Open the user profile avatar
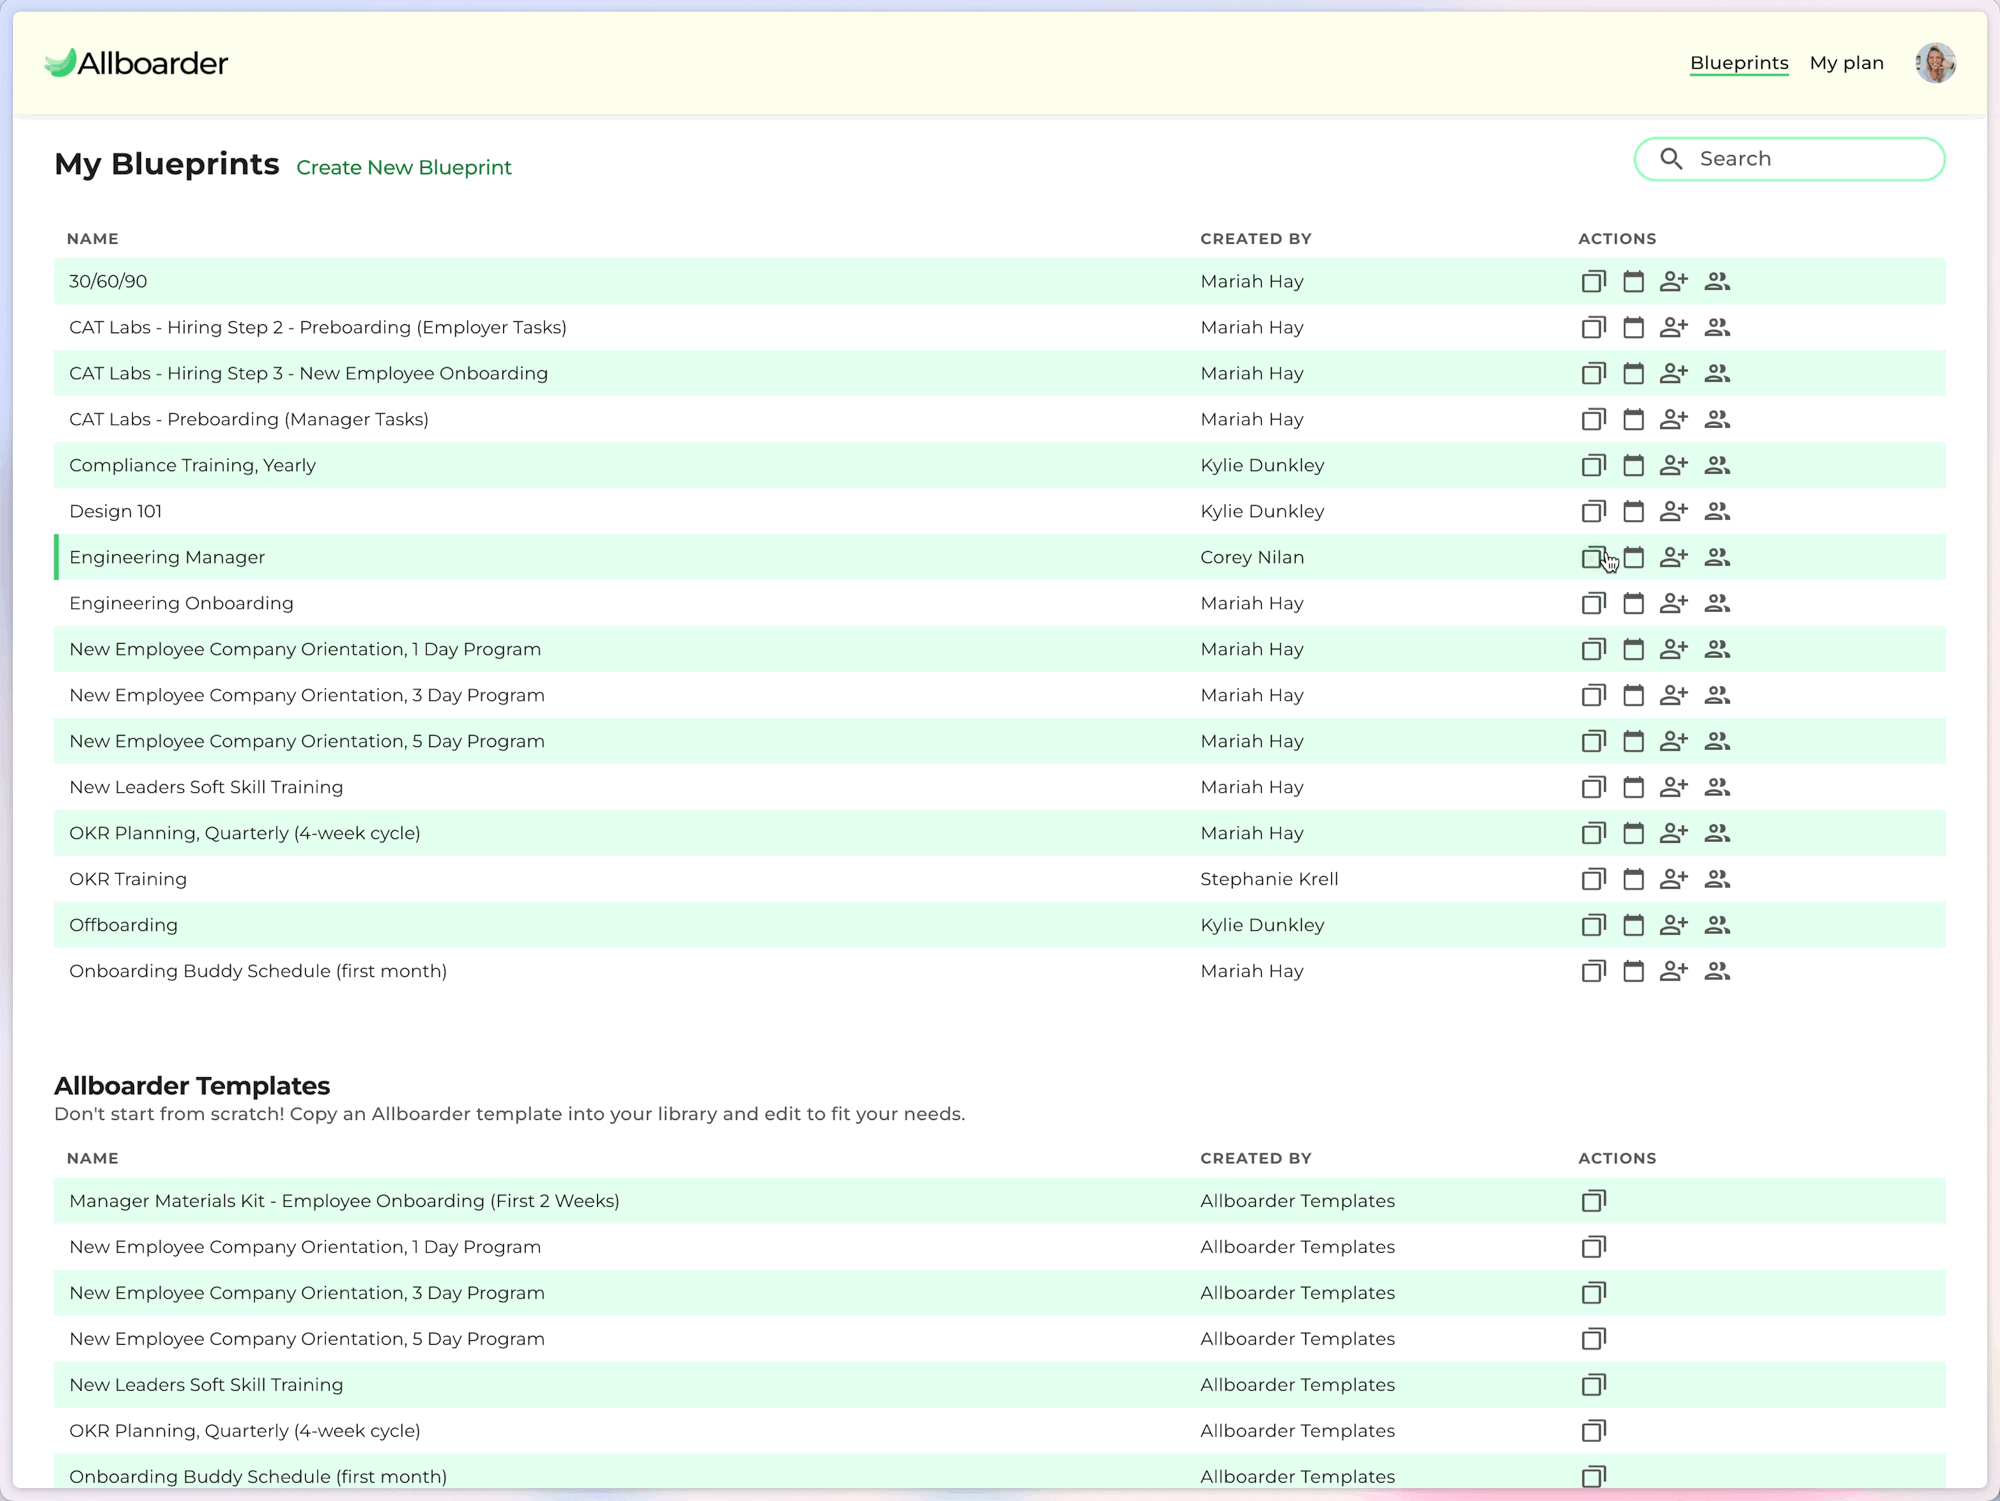Viewport: 2000px width, 1501px height. [1935, 63]
